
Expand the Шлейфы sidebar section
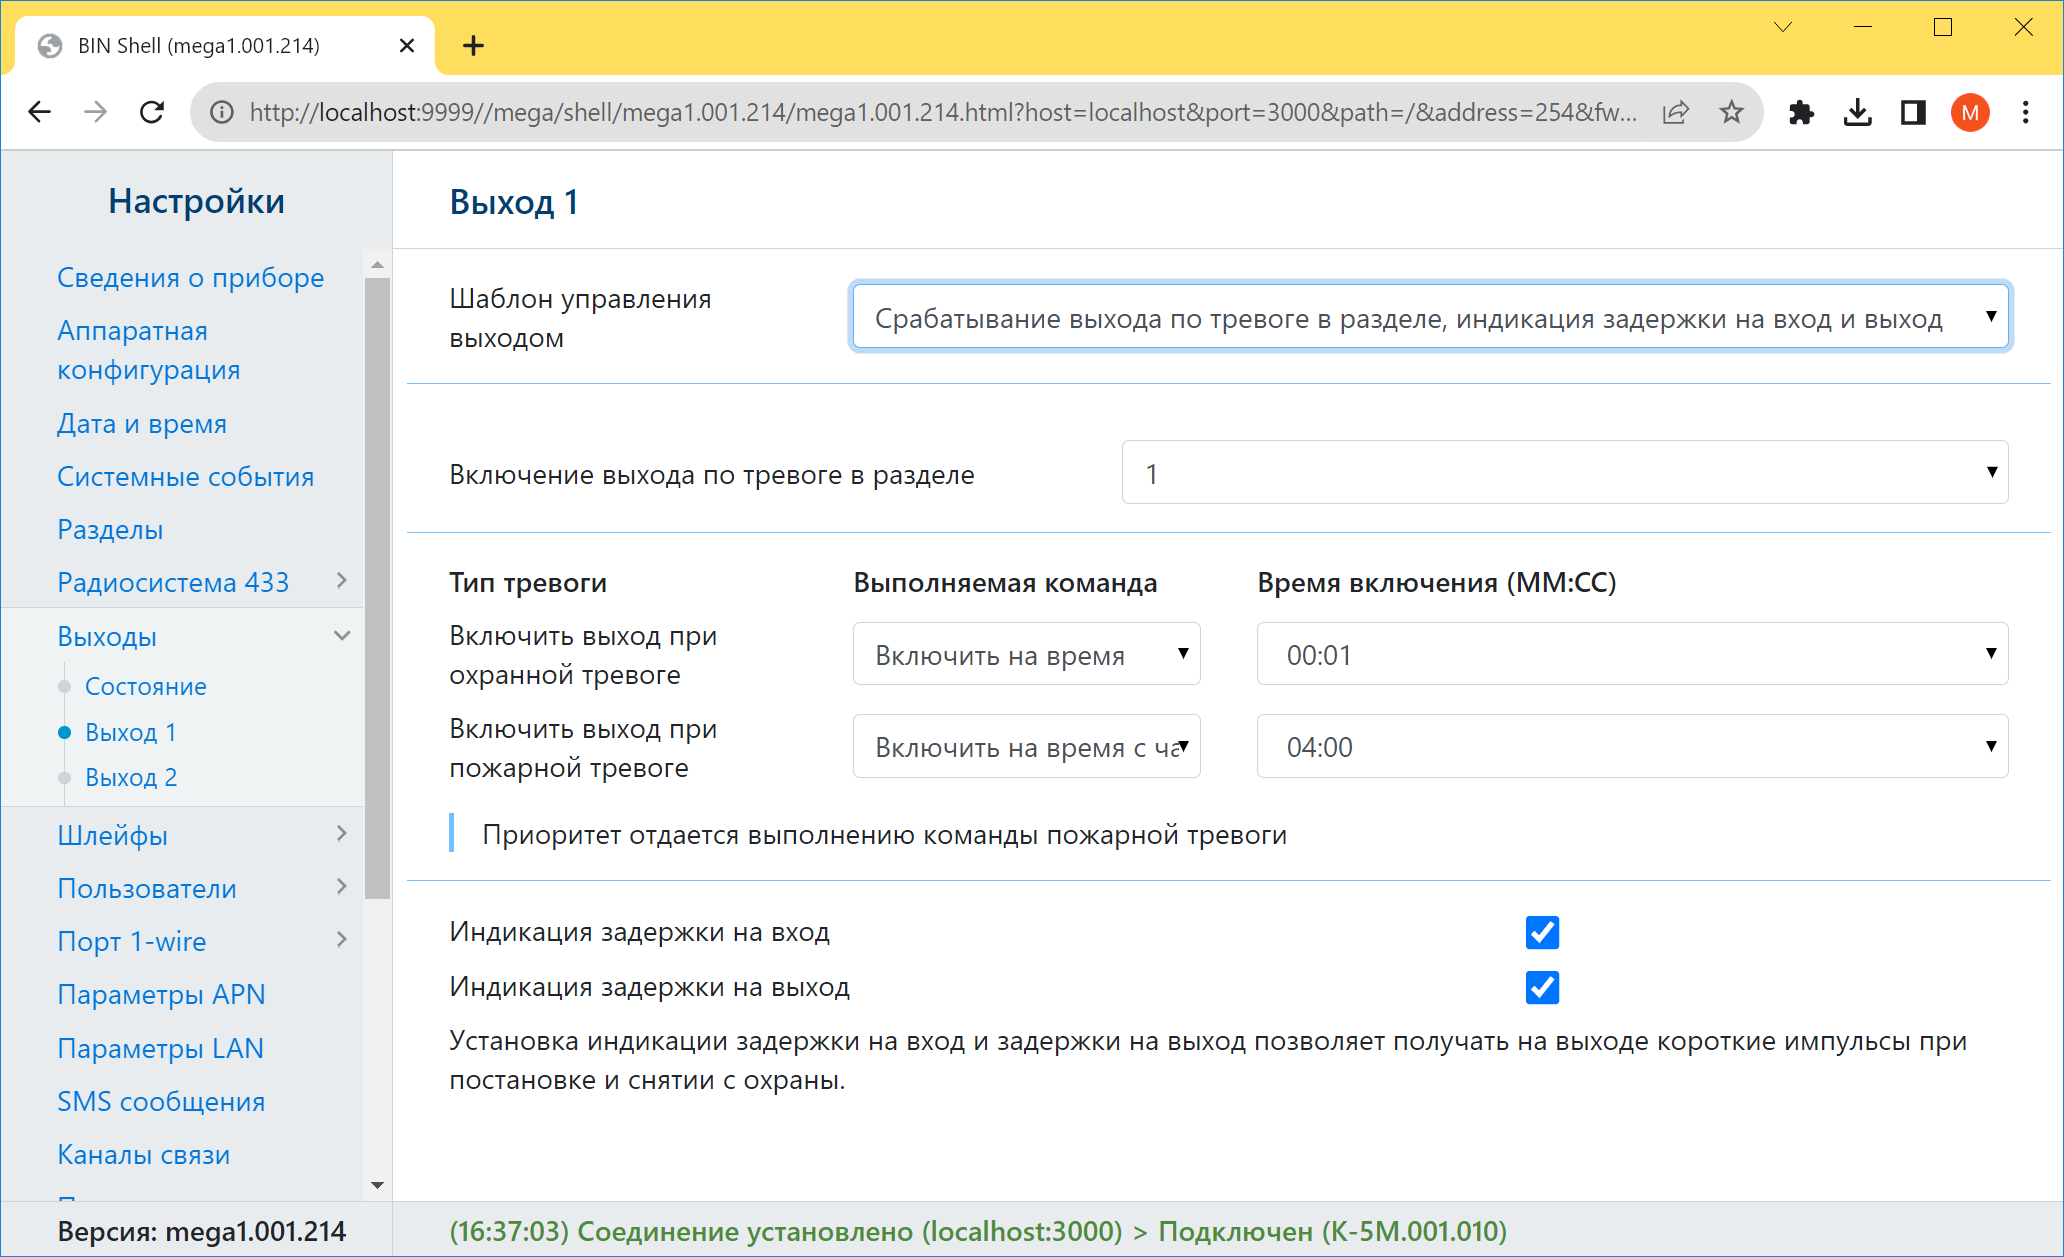click(202, 834)
